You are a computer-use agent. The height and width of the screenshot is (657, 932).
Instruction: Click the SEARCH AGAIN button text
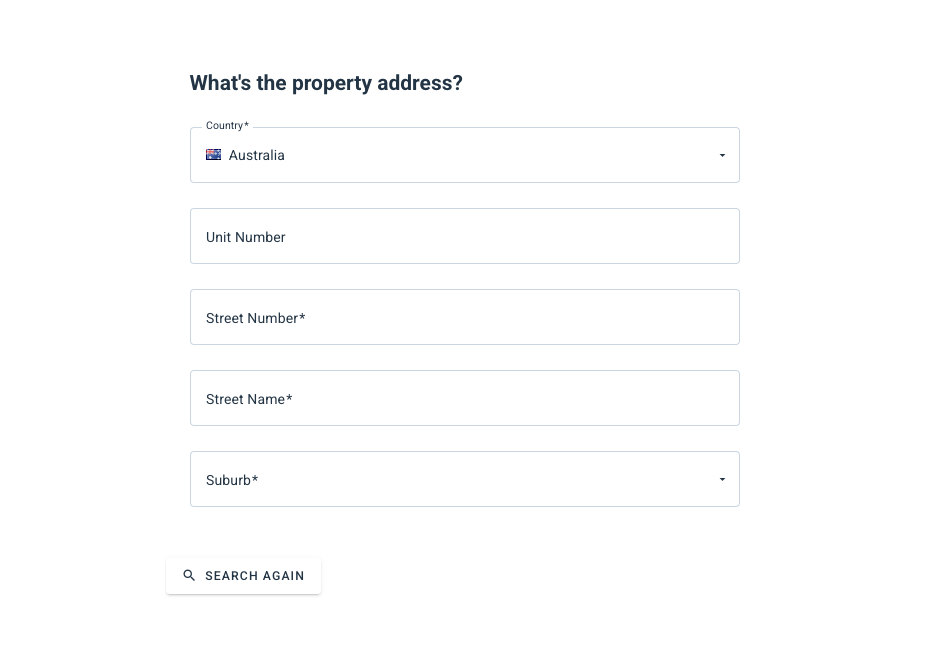coord(255,576)
